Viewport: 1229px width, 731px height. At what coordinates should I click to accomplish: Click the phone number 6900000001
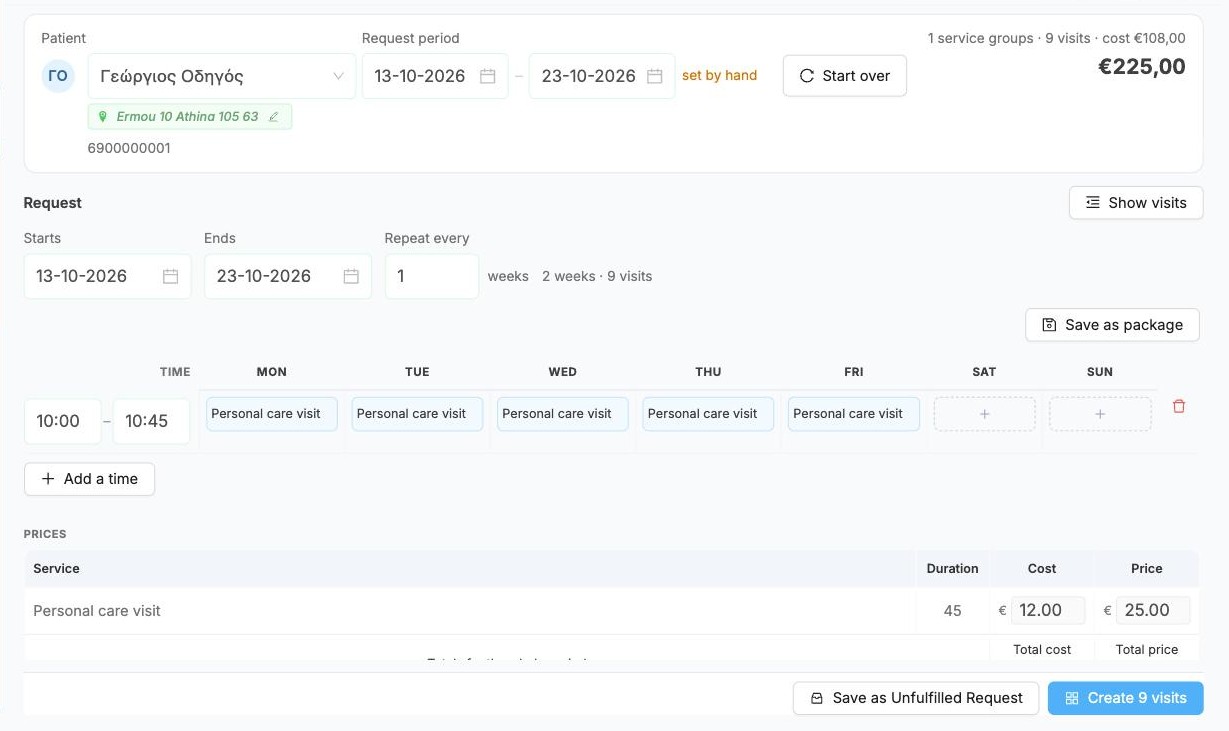[x=129, y=148]
